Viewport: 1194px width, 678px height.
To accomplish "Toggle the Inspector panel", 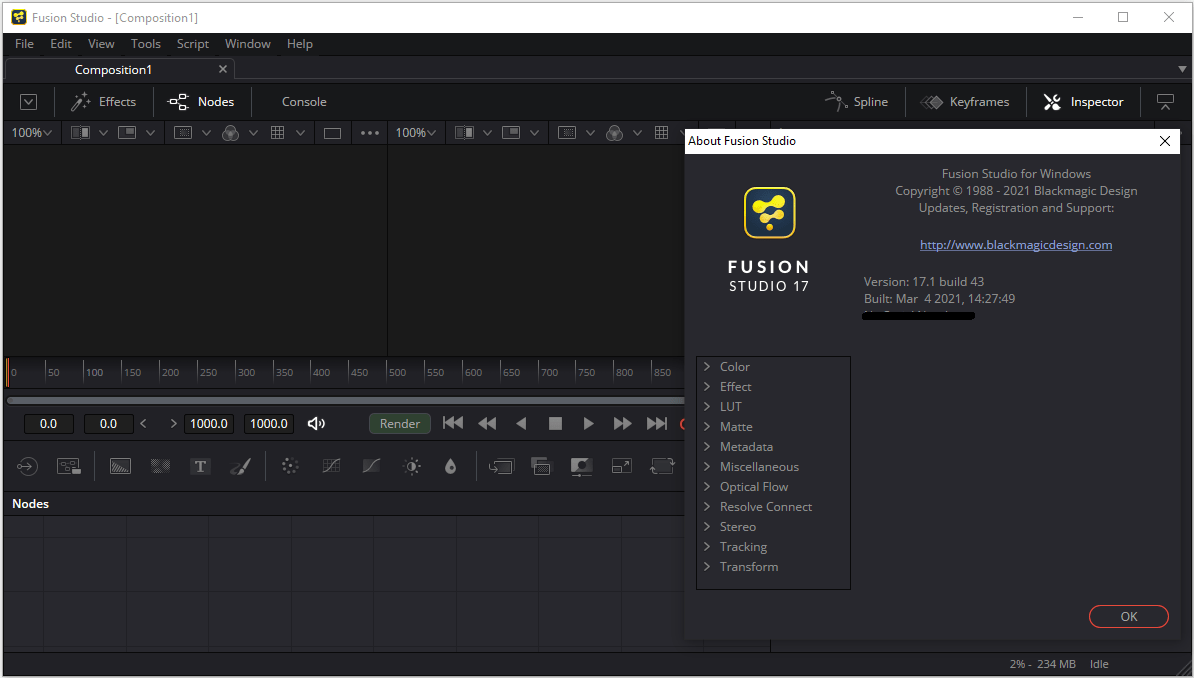I will [x=1084, y=102].
